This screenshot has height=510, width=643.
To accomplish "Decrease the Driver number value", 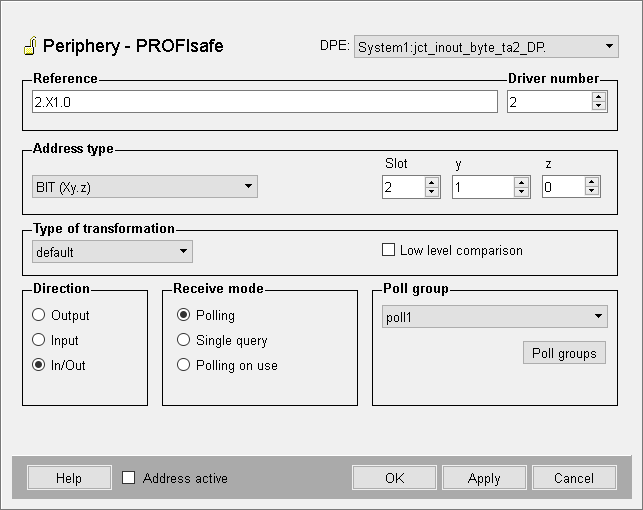I will pos(599,106).
